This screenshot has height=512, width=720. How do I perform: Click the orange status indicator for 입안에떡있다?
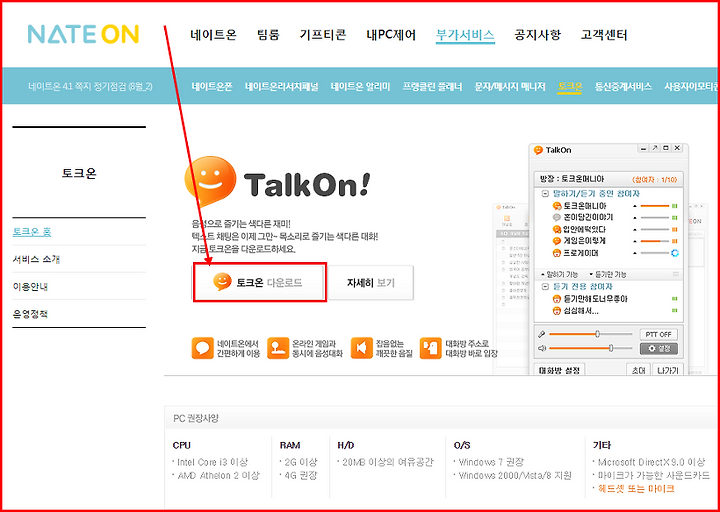[675, 229]
